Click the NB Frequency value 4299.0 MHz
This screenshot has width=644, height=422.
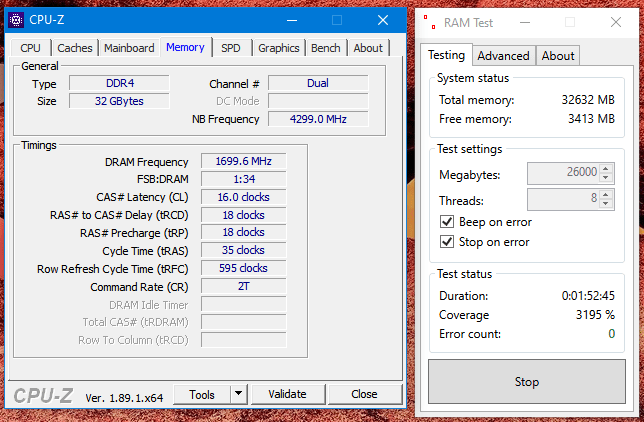point(318,119)
